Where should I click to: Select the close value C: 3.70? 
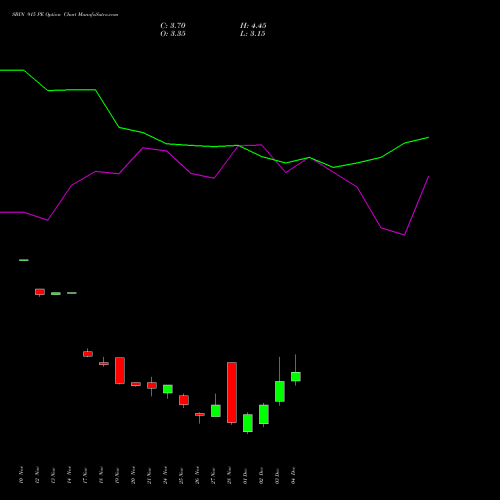(x=173, y=26)
